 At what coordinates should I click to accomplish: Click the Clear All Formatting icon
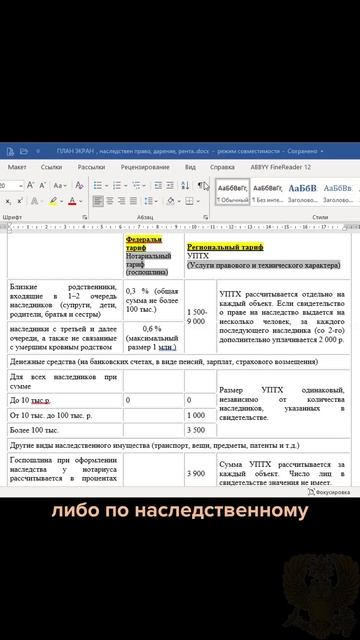point(79,186)
